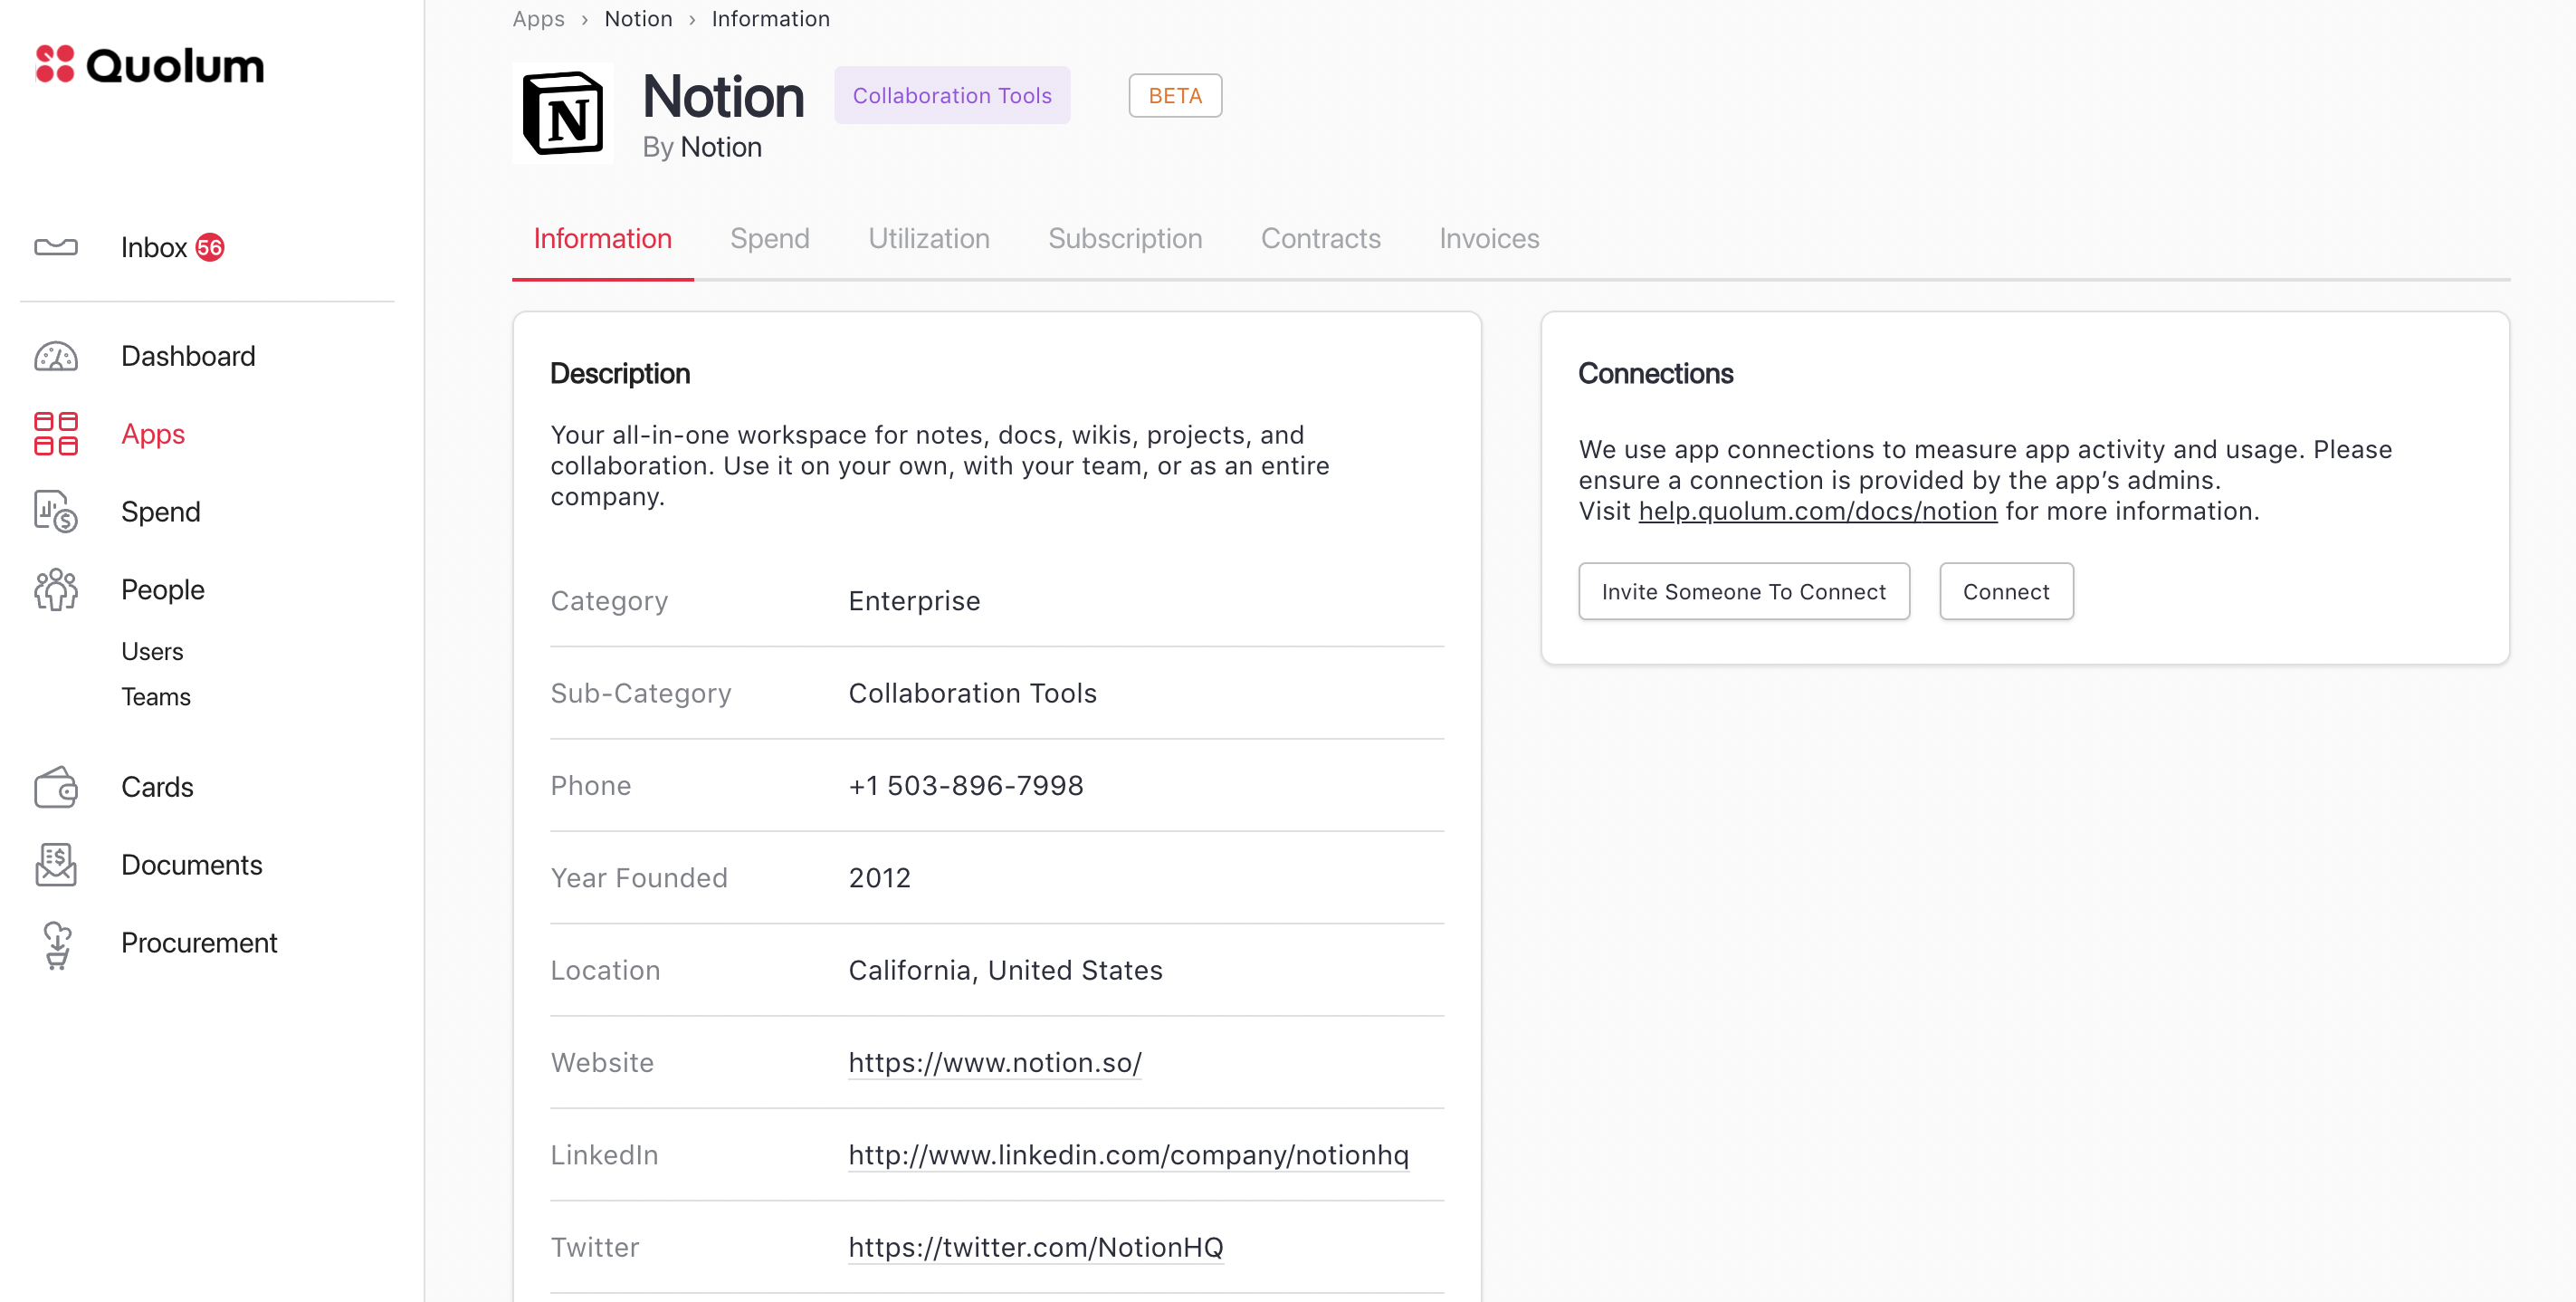The height and width of the screenshot is (1302, 2576).
Task: Click the Apps grid icon
Action: 56,434
